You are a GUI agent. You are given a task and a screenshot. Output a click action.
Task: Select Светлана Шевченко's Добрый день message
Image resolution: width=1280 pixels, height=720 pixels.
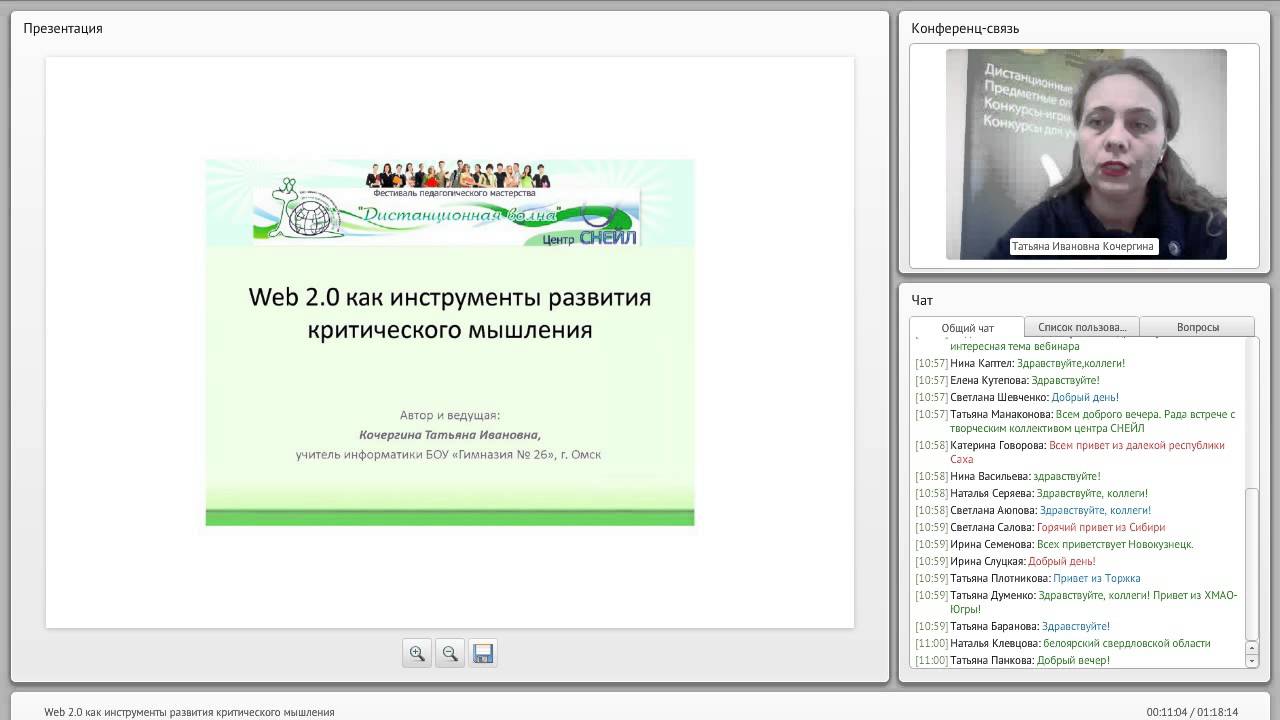[1017, 397]
